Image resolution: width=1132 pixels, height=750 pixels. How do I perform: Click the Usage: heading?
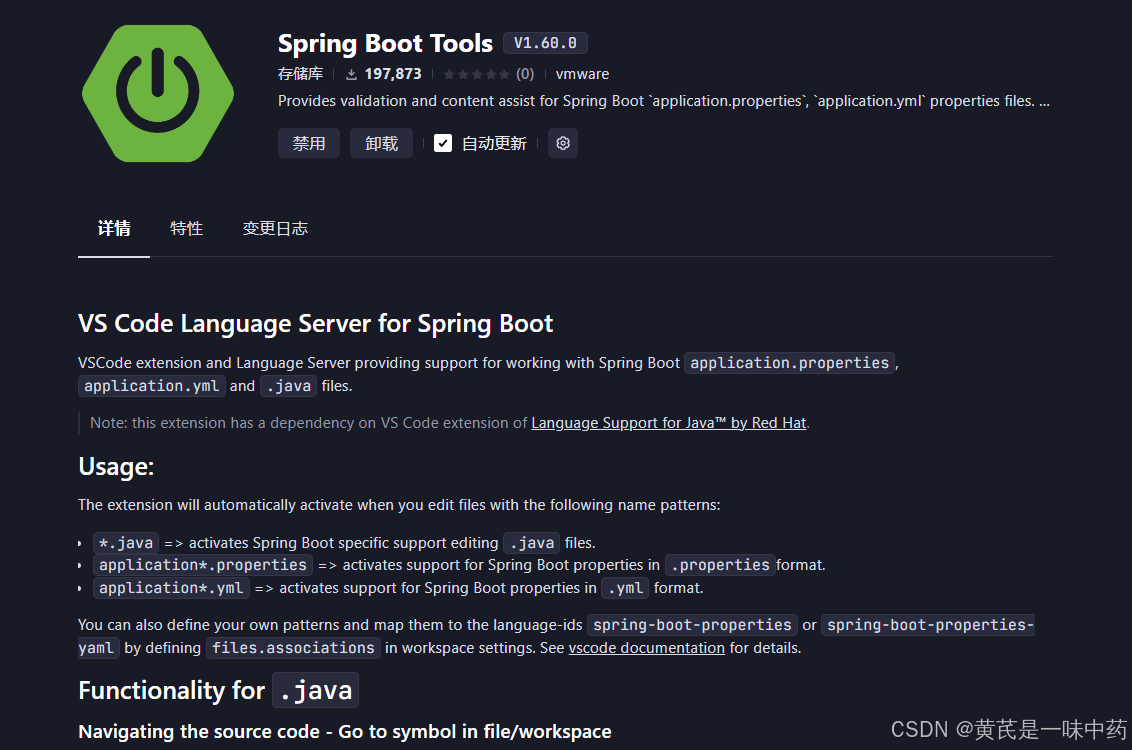tap(116, 466)
